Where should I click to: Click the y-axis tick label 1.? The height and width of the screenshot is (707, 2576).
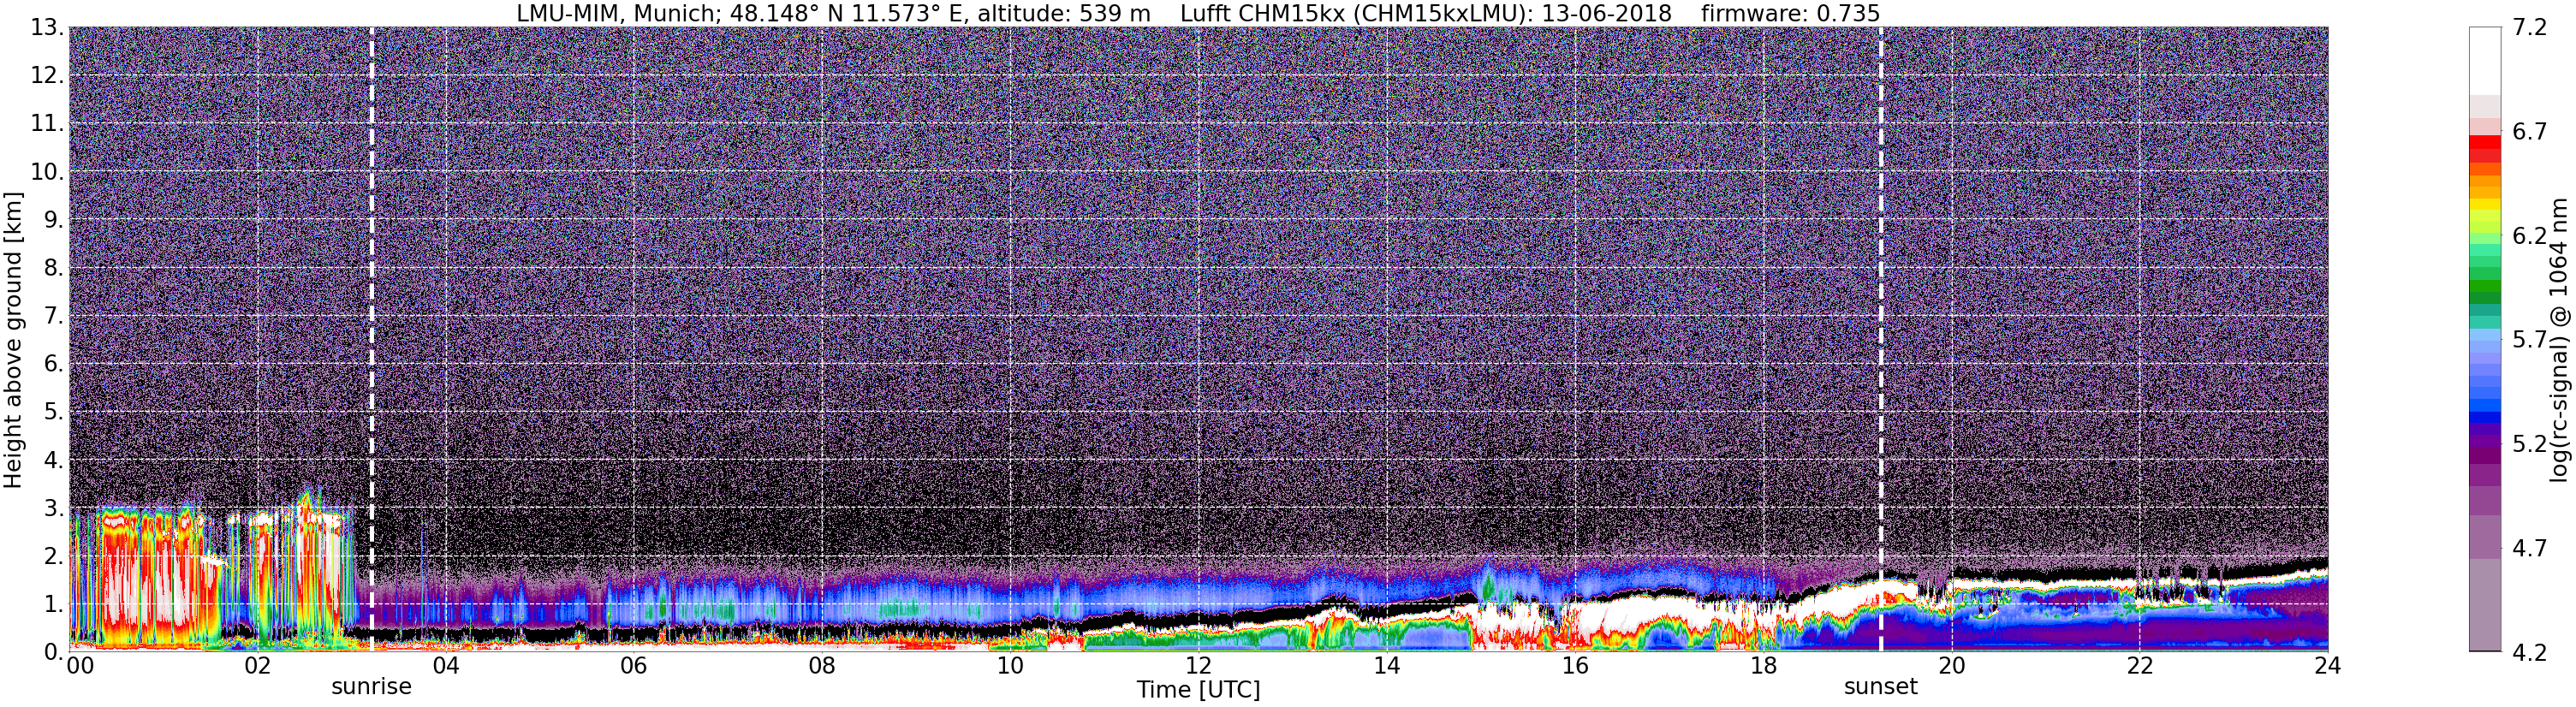tap(54, 603)
